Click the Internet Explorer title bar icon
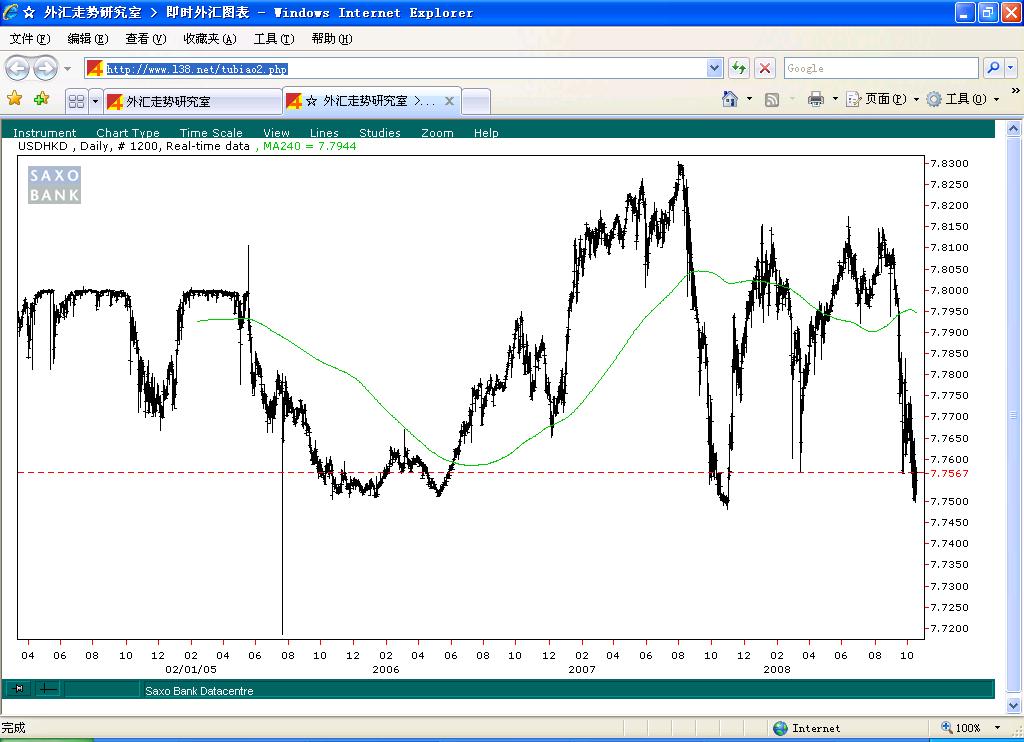1024x742 pixels. click(10, 12)
